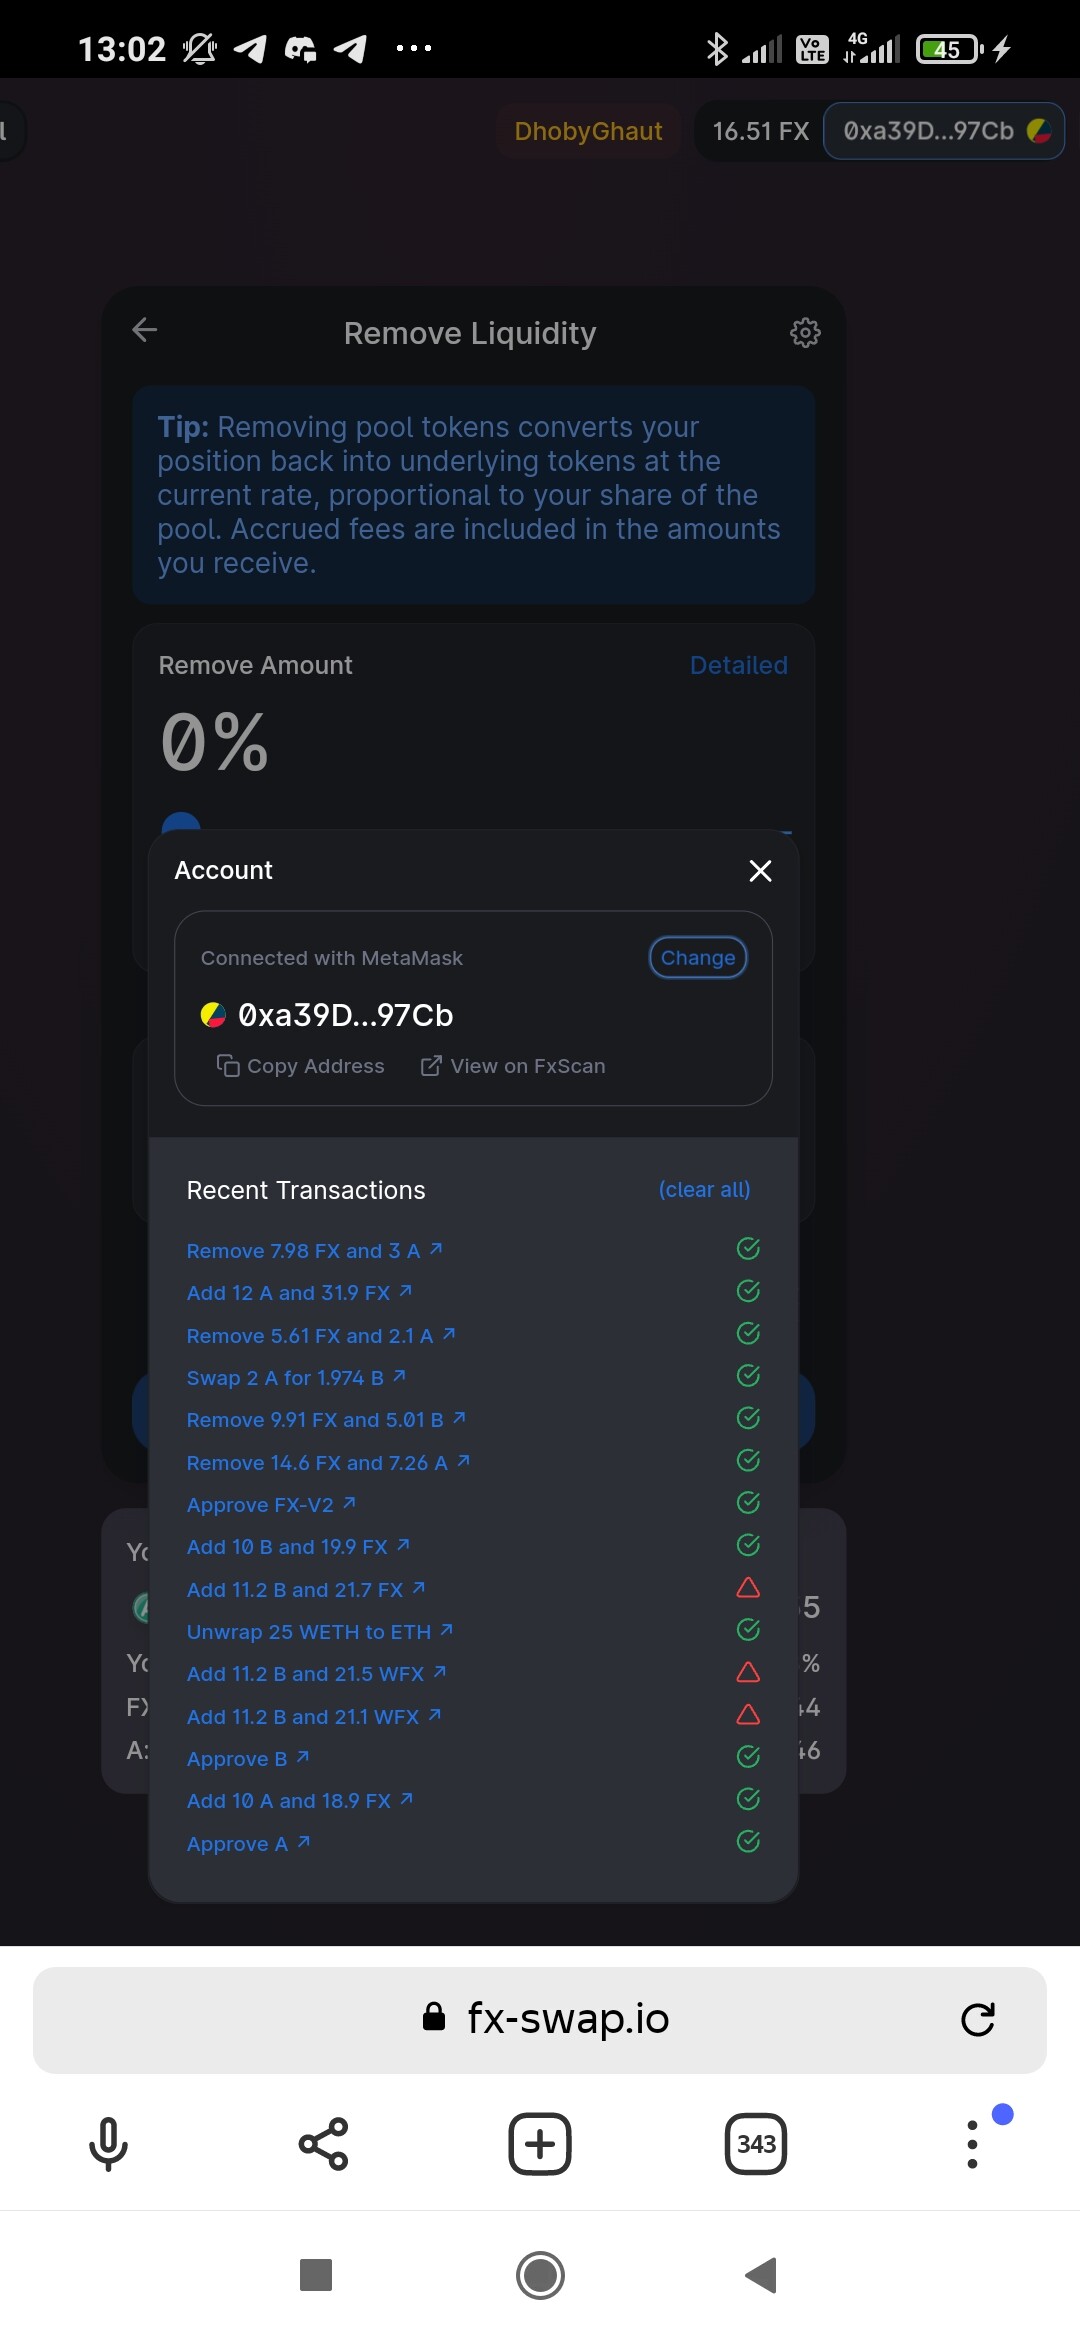
Task: Open the browser share icon
Action: click(x=324, y=2144)
